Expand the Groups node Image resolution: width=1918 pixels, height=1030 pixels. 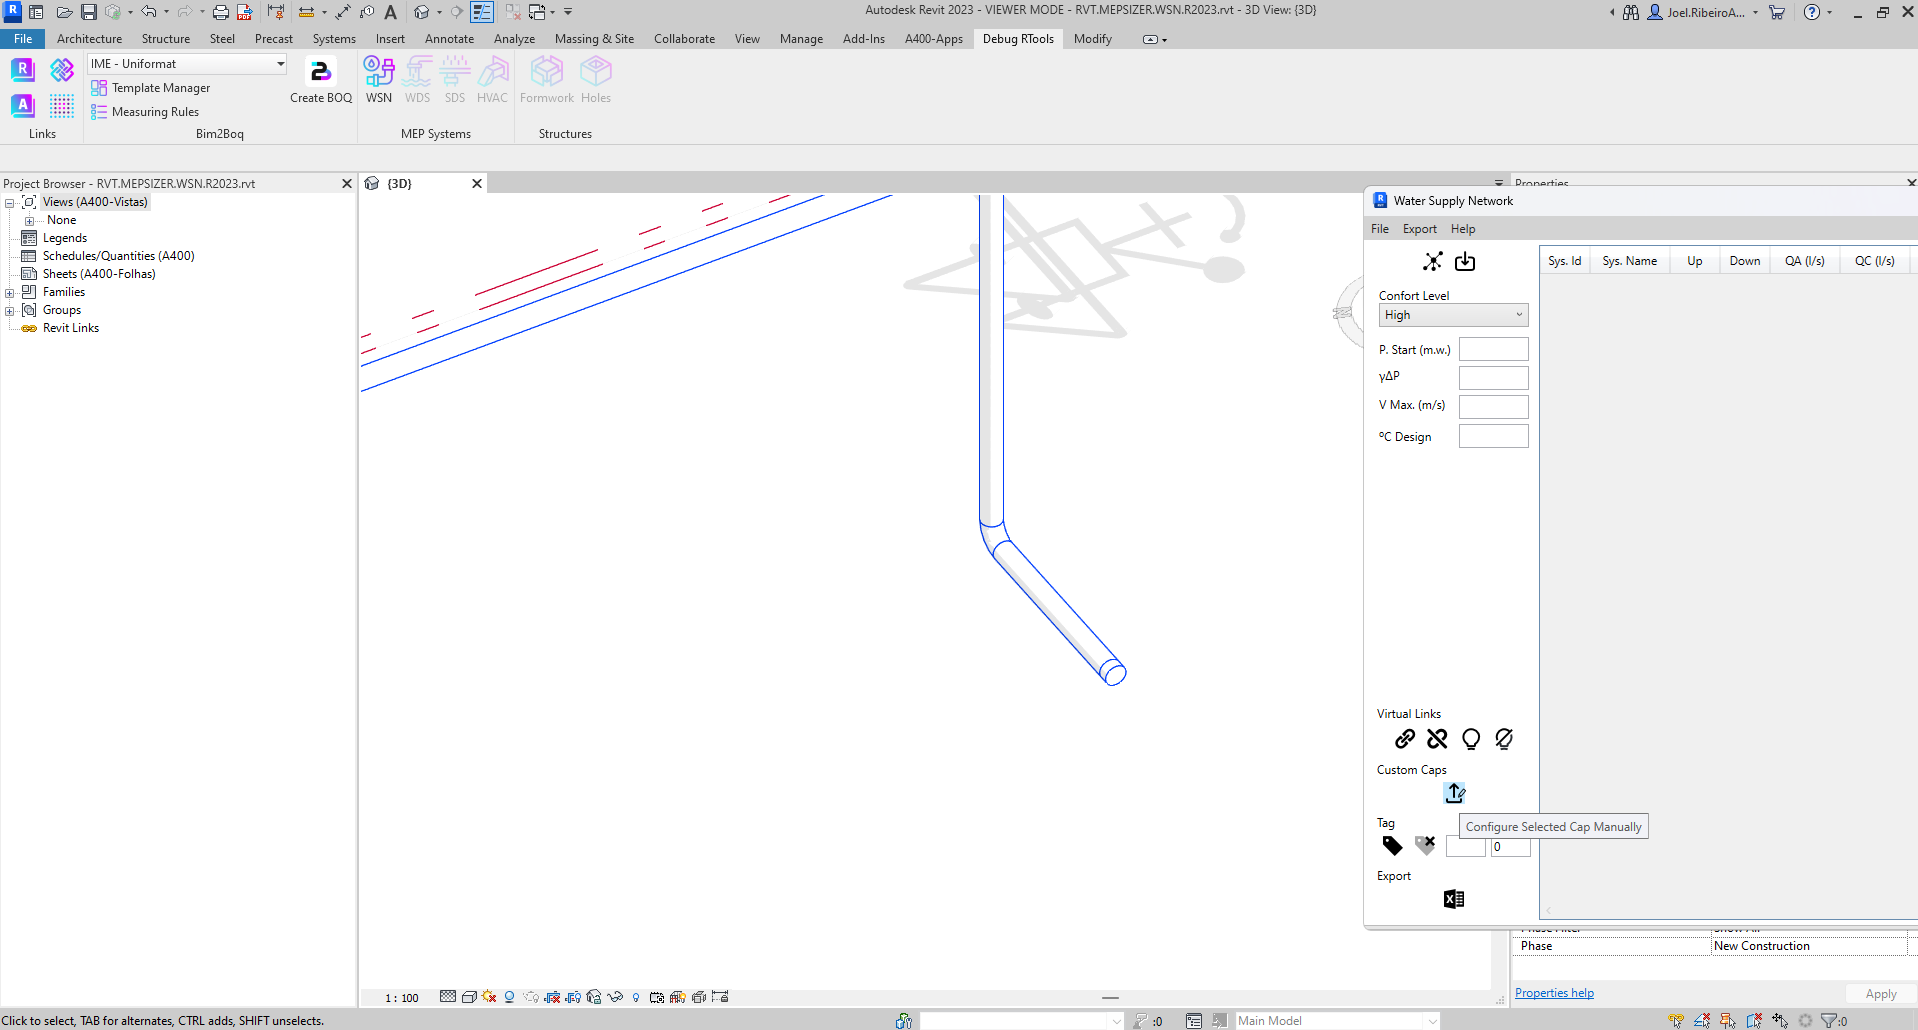9,311
